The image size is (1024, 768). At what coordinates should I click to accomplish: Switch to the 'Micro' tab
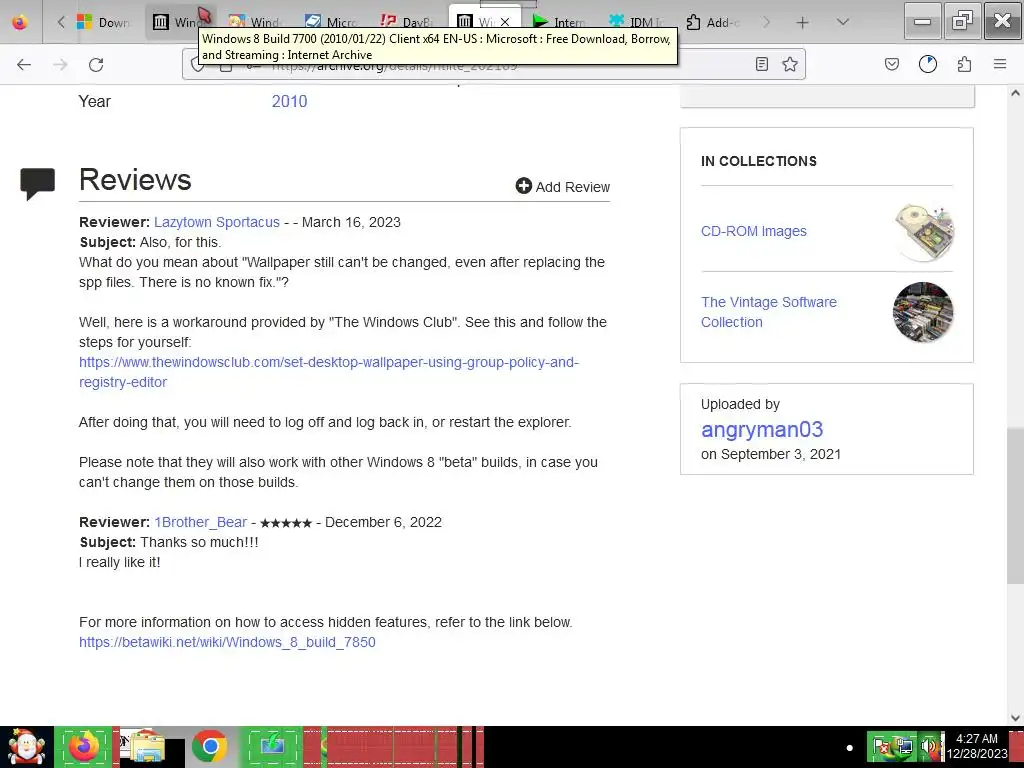(x=331, y=22)
